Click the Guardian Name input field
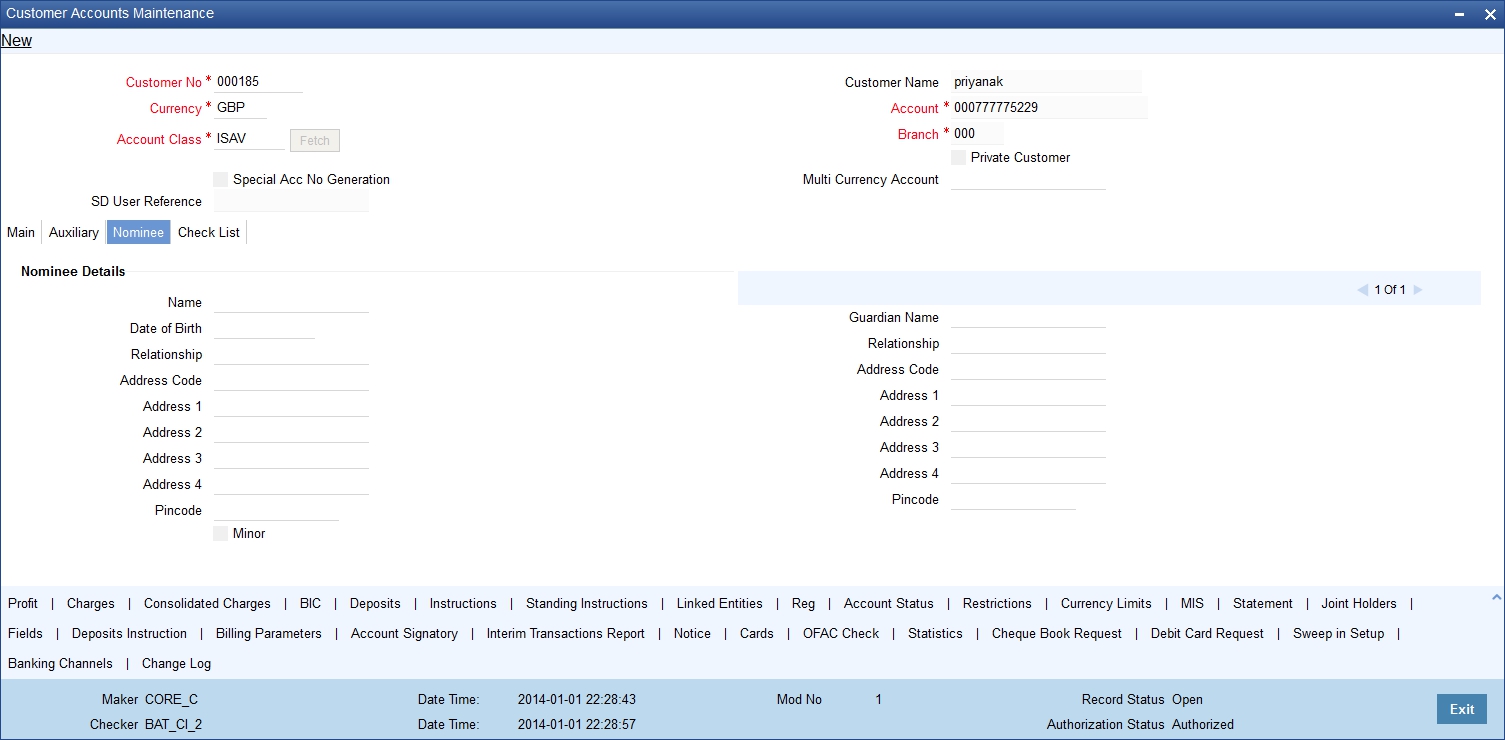This screenshot has width=1505, height=740. point(1028,317)
